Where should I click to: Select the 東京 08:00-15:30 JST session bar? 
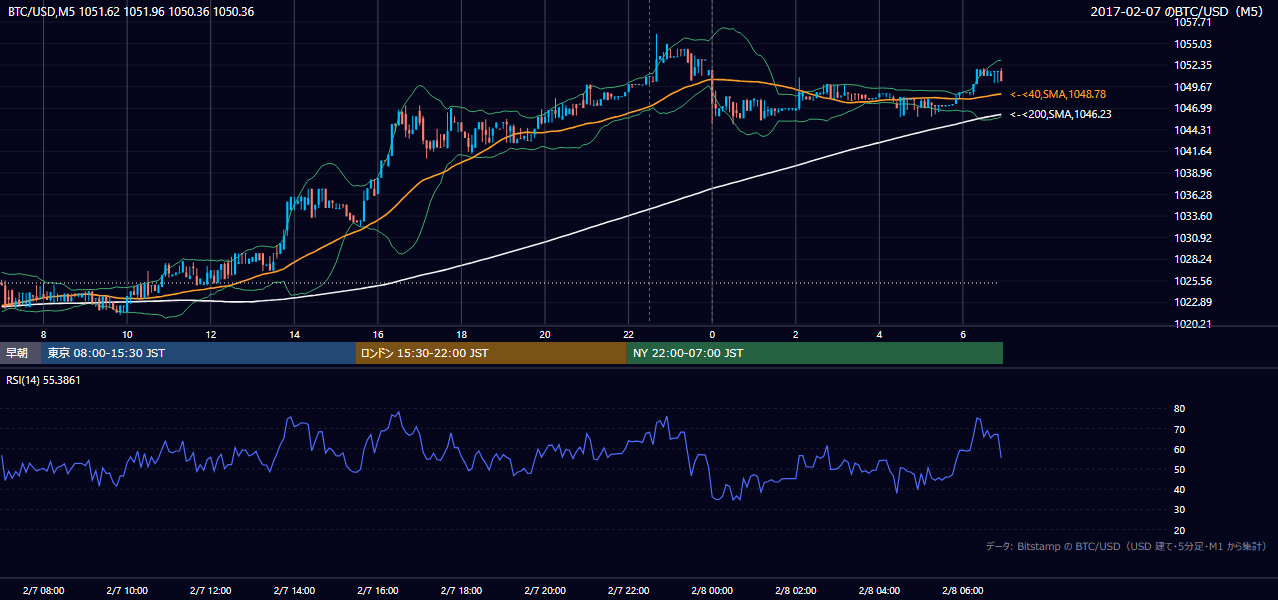[x=198, y=353]
